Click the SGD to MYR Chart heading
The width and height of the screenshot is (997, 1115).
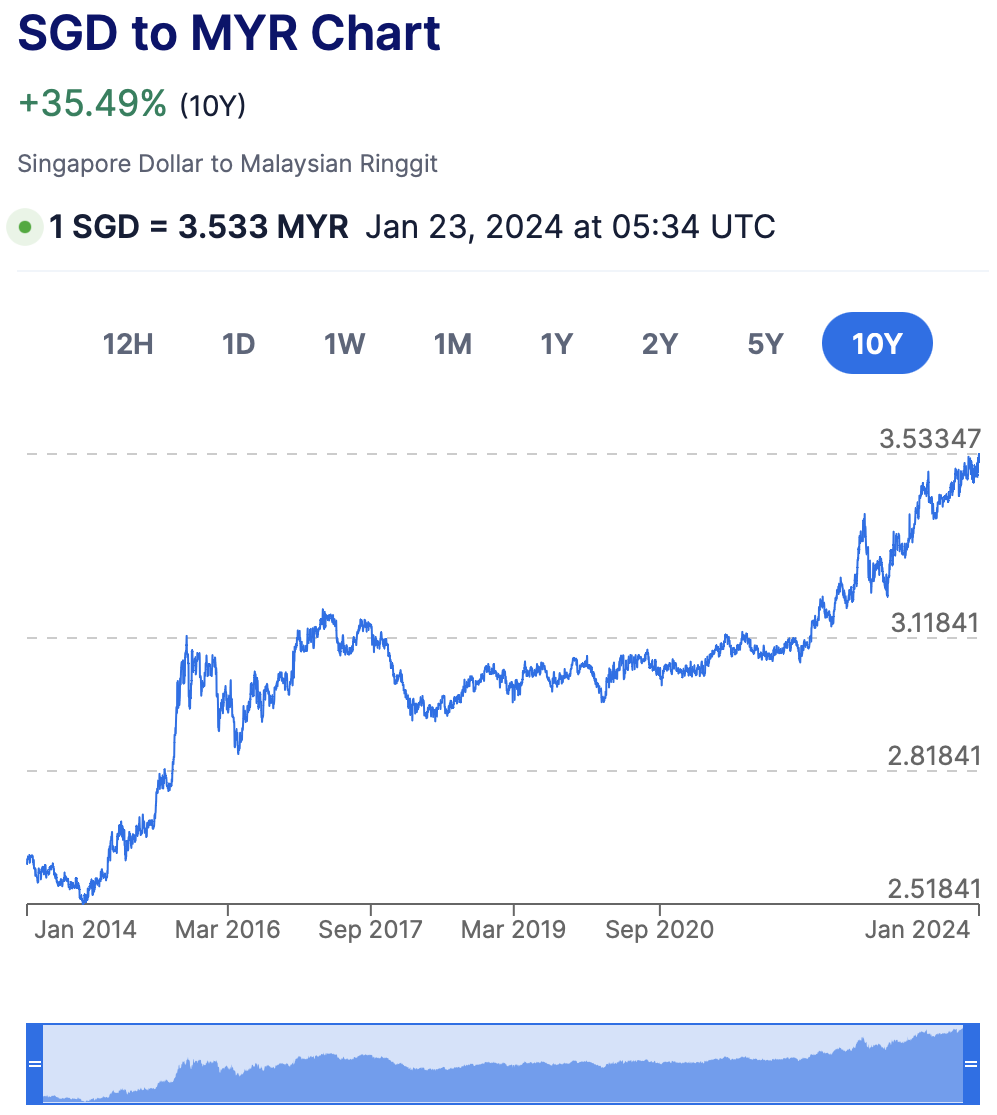(x=229, y=33)
